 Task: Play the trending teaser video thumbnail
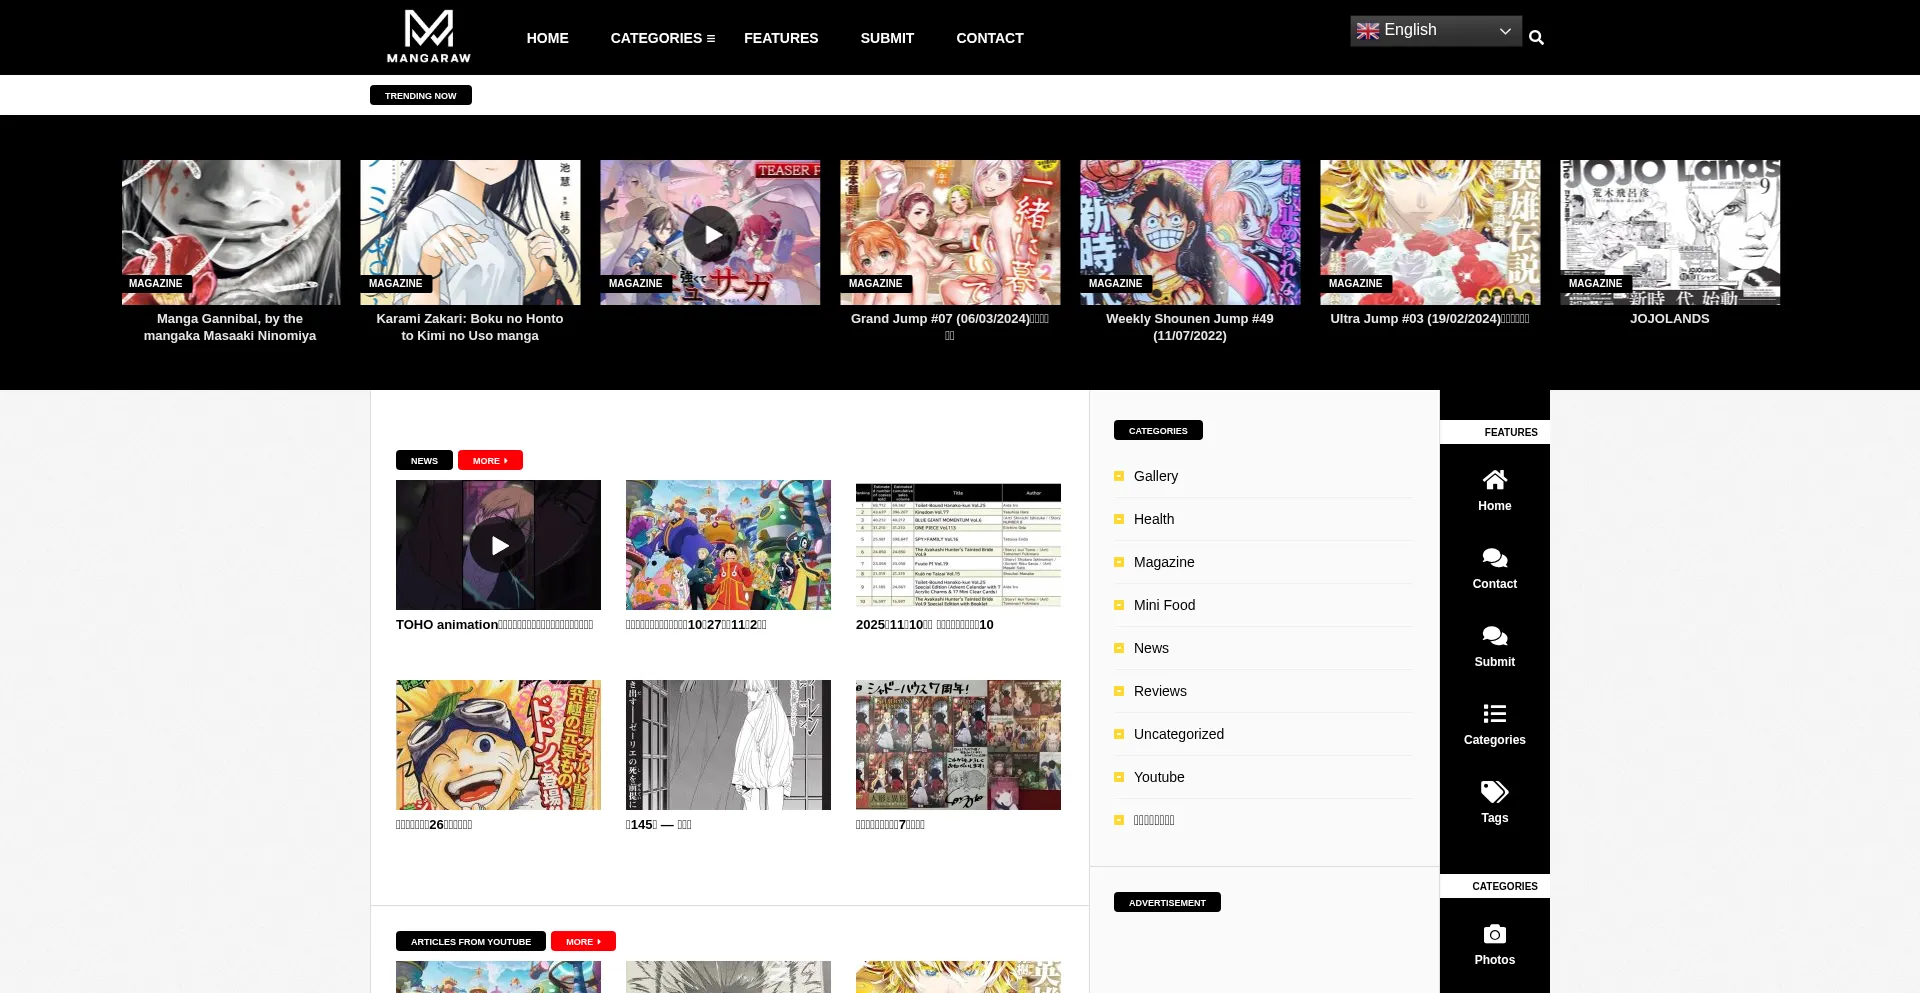[711, 234]
